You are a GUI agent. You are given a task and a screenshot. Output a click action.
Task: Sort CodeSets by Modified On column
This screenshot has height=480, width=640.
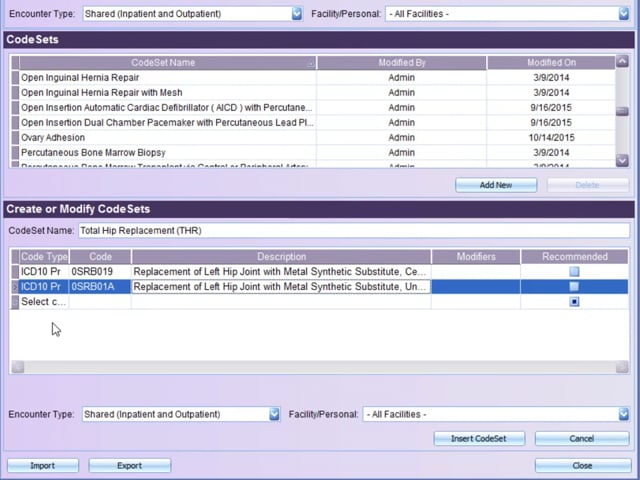[551, 63]
